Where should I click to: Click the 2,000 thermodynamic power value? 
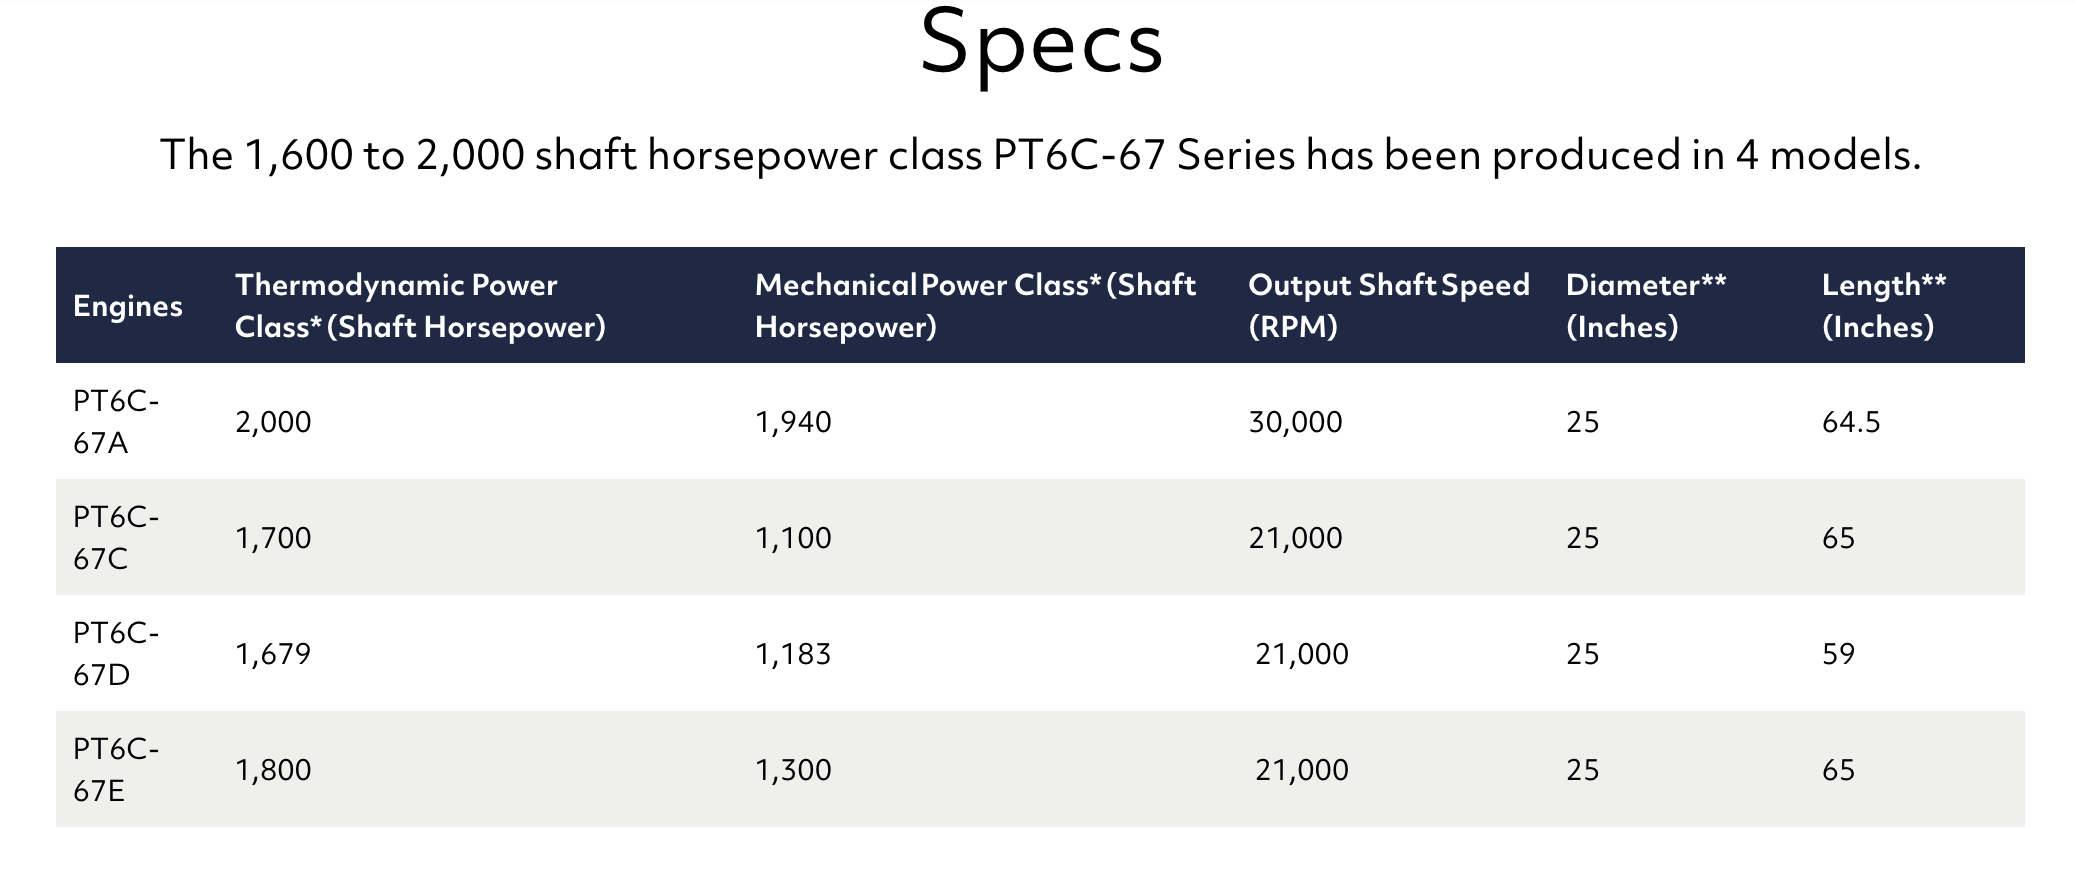click(x=273, y=422)
